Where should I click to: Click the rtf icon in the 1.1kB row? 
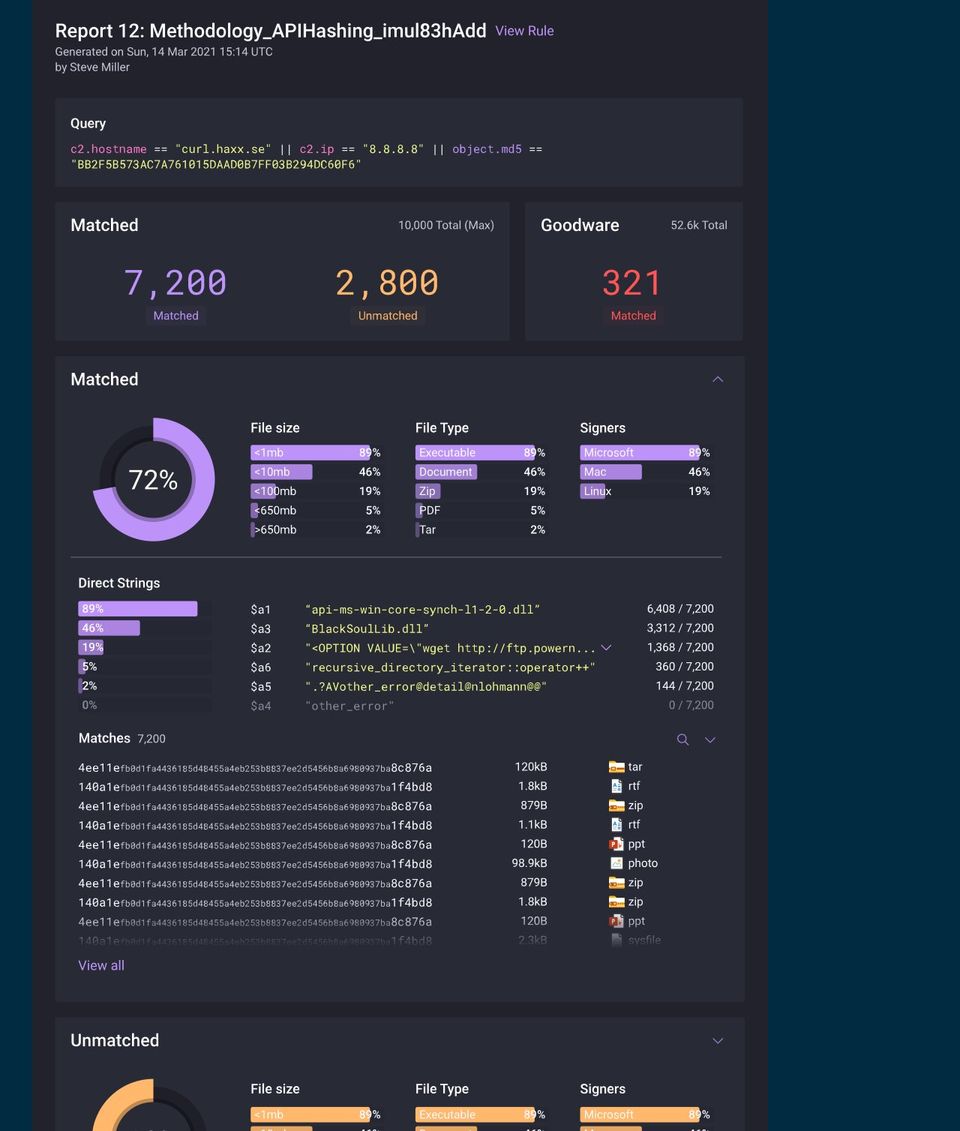(x=616, y=824)
